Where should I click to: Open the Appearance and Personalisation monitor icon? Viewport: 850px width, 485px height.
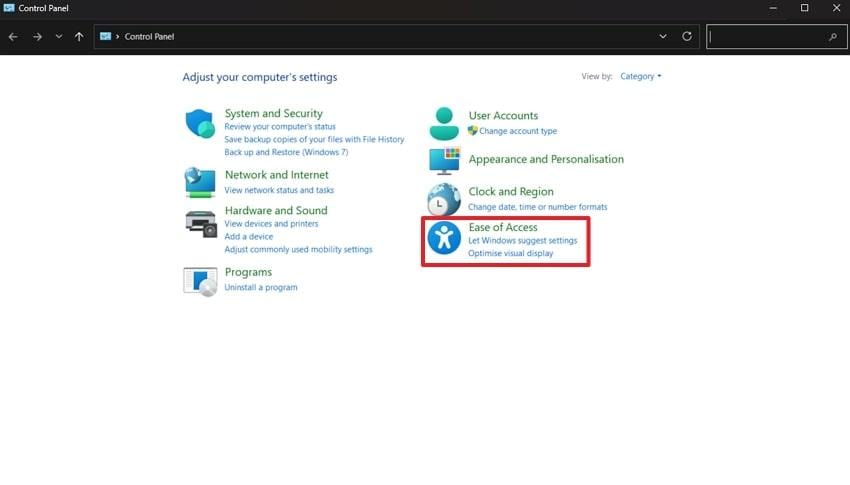[x=445, y=160]
